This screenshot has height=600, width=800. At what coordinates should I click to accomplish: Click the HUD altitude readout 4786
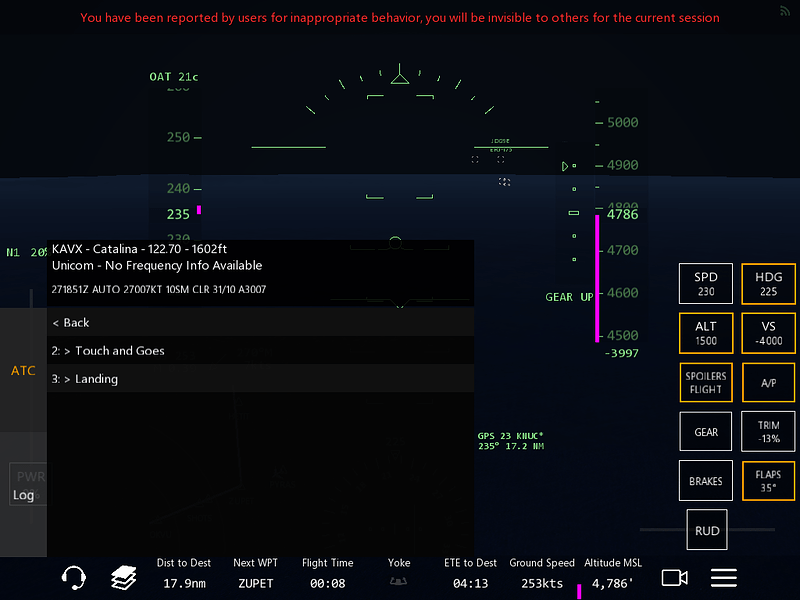coord(622,214)
